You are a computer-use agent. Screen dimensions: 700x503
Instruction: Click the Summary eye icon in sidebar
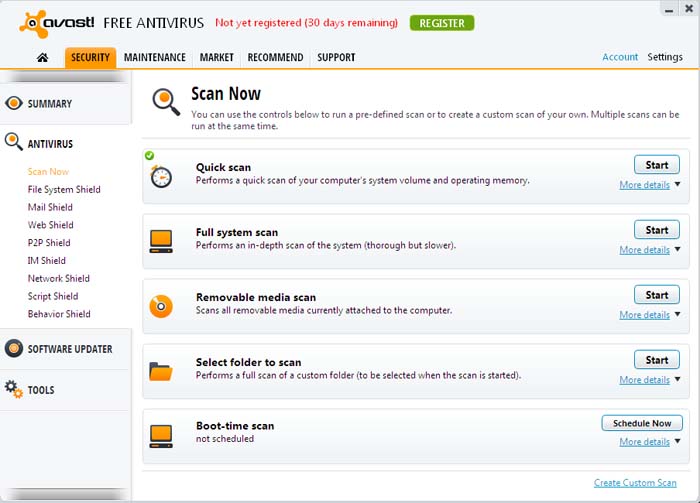[x=14, y=103]
